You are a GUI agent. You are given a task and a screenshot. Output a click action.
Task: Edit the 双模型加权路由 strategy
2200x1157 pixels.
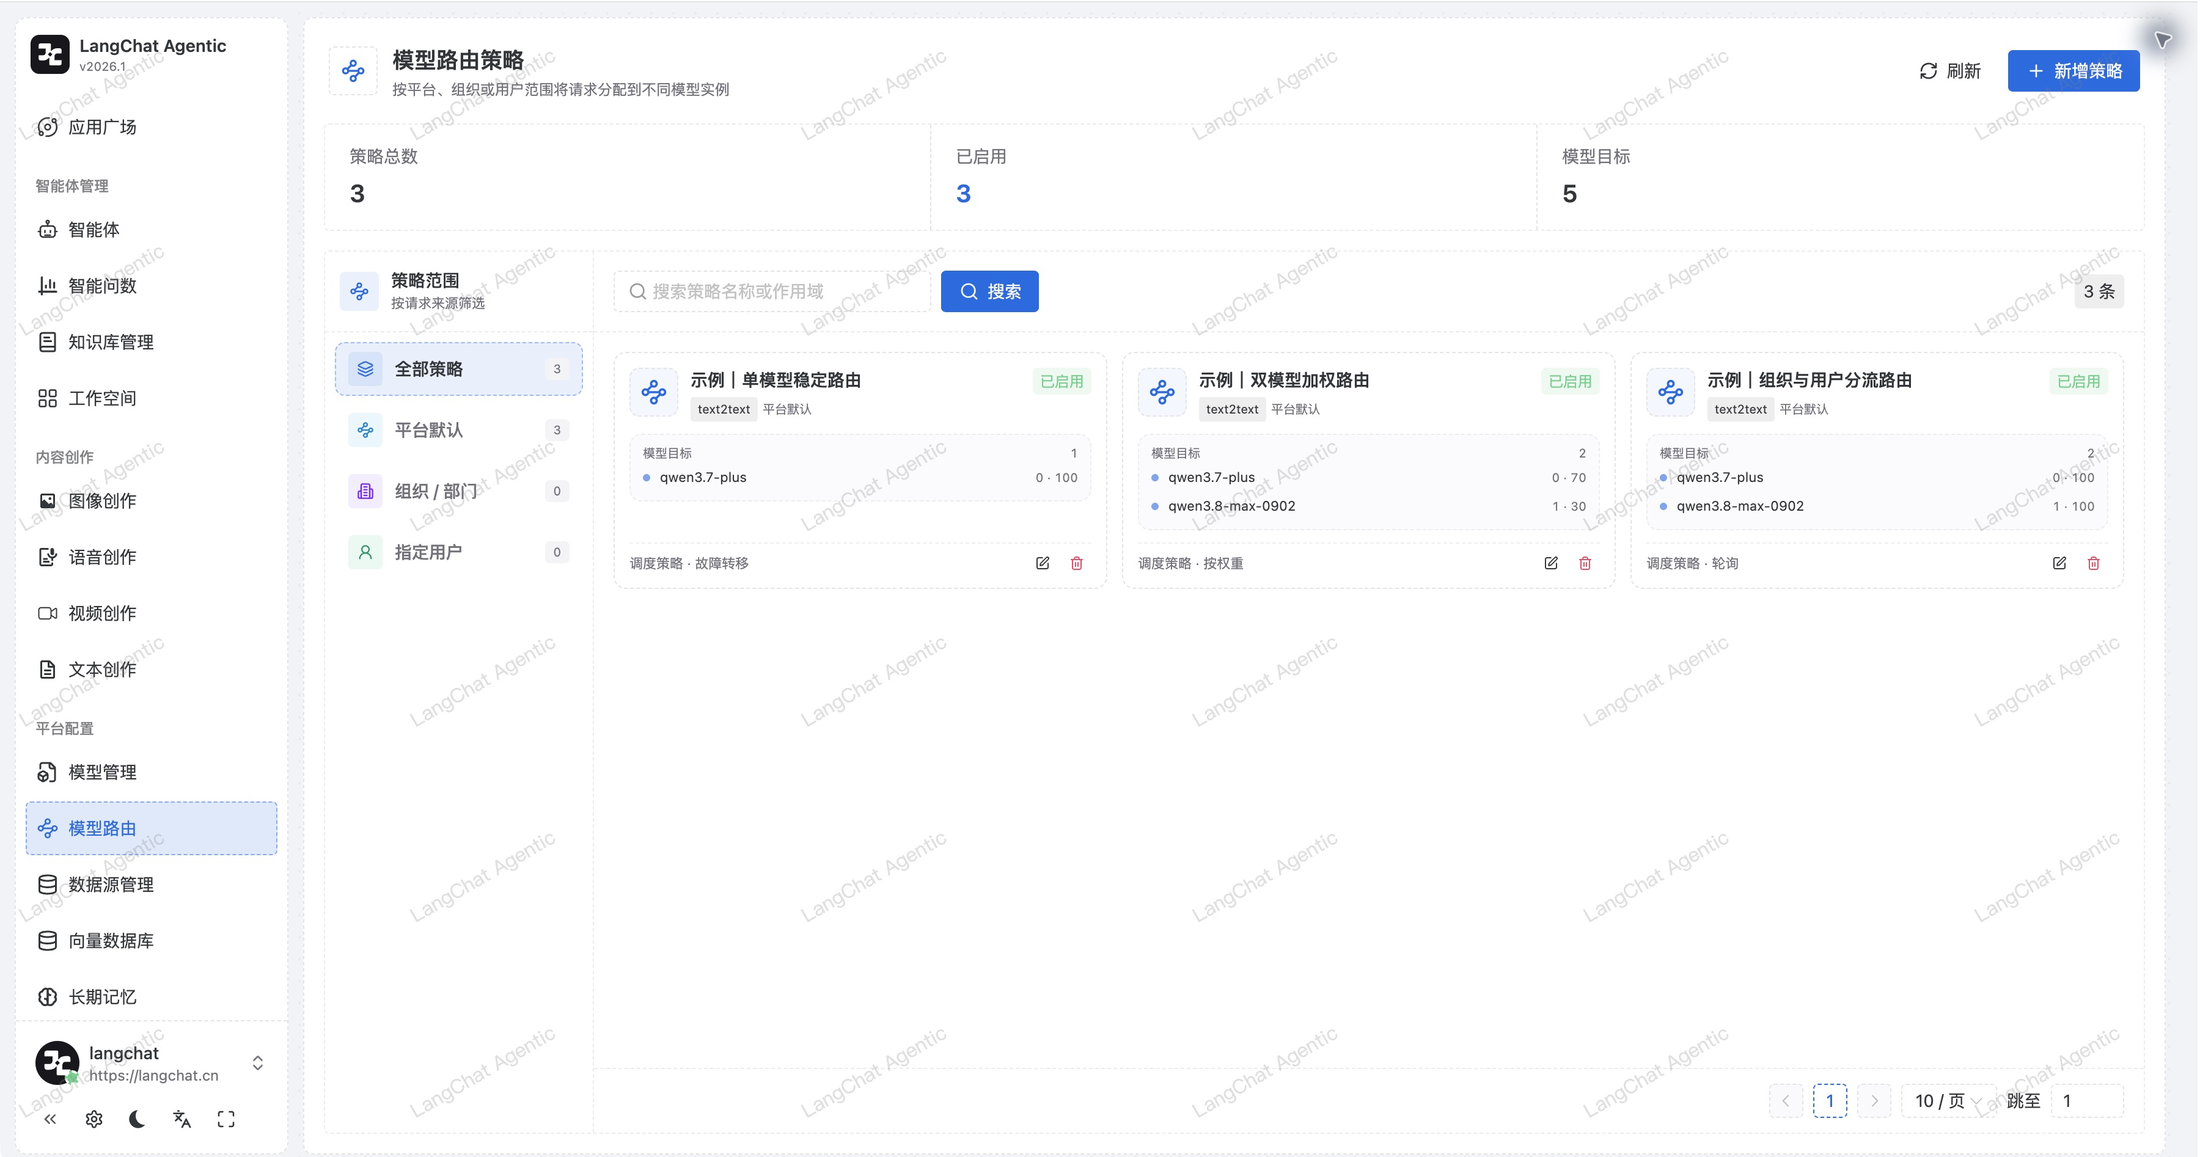coord(1551,563)
